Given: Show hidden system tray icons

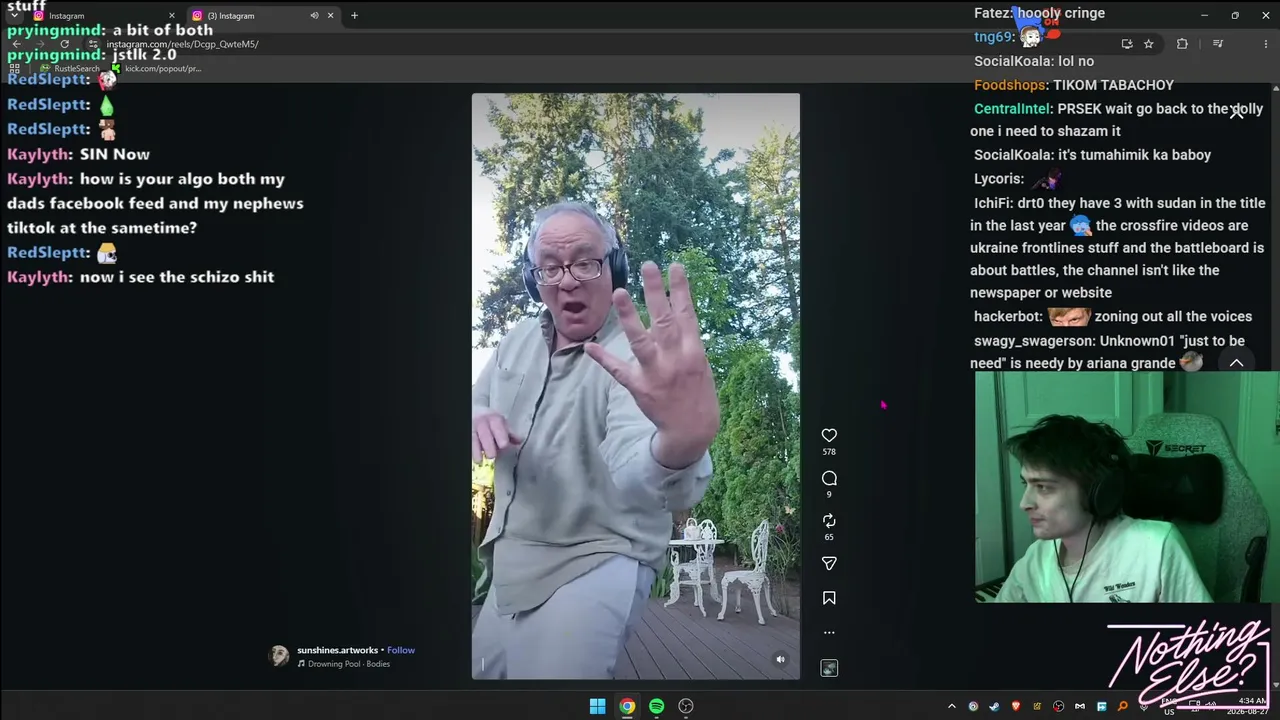Looking at the screenshot, I should tap(951, 707).
